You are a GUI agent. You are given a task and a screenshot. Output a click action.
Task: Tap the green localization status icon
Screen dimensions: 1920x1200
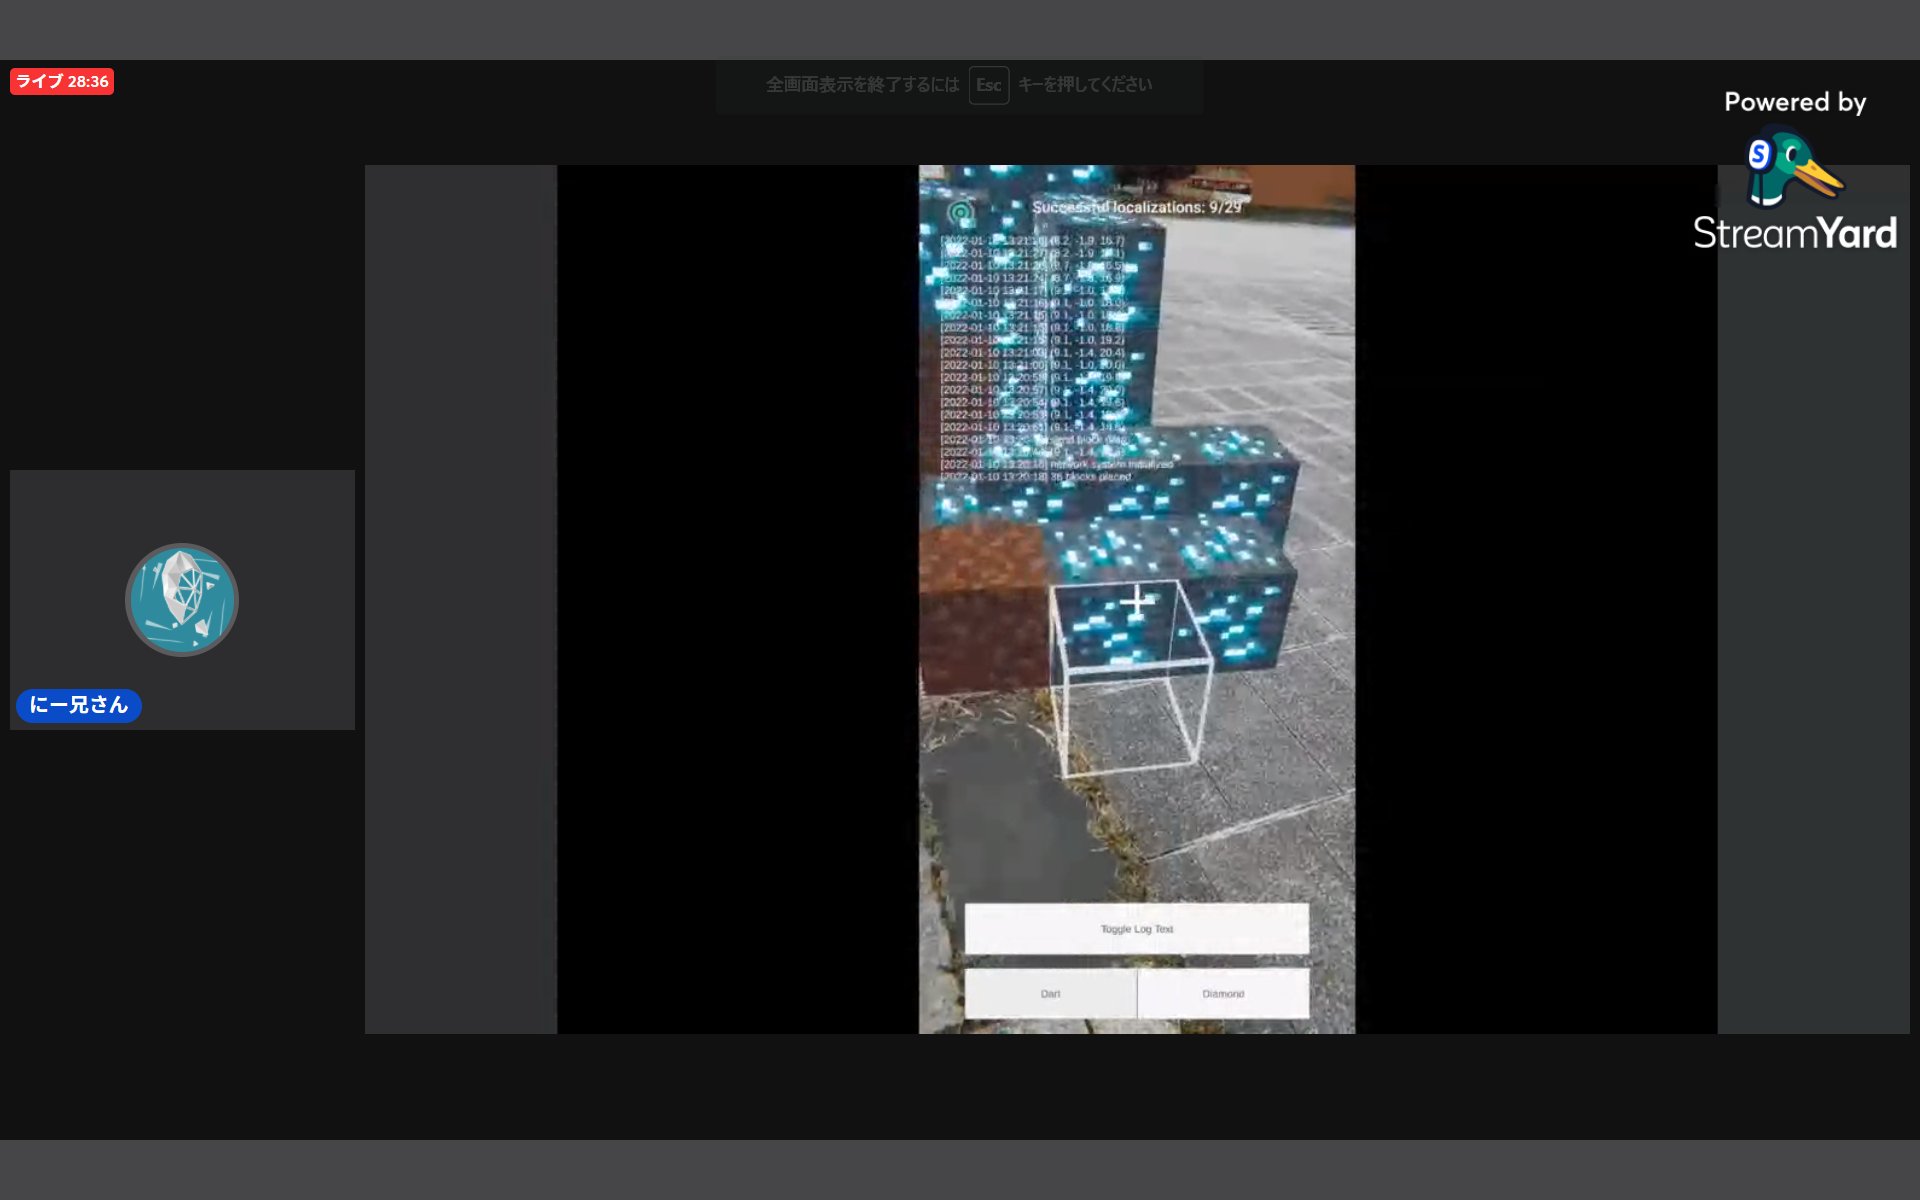961,212
